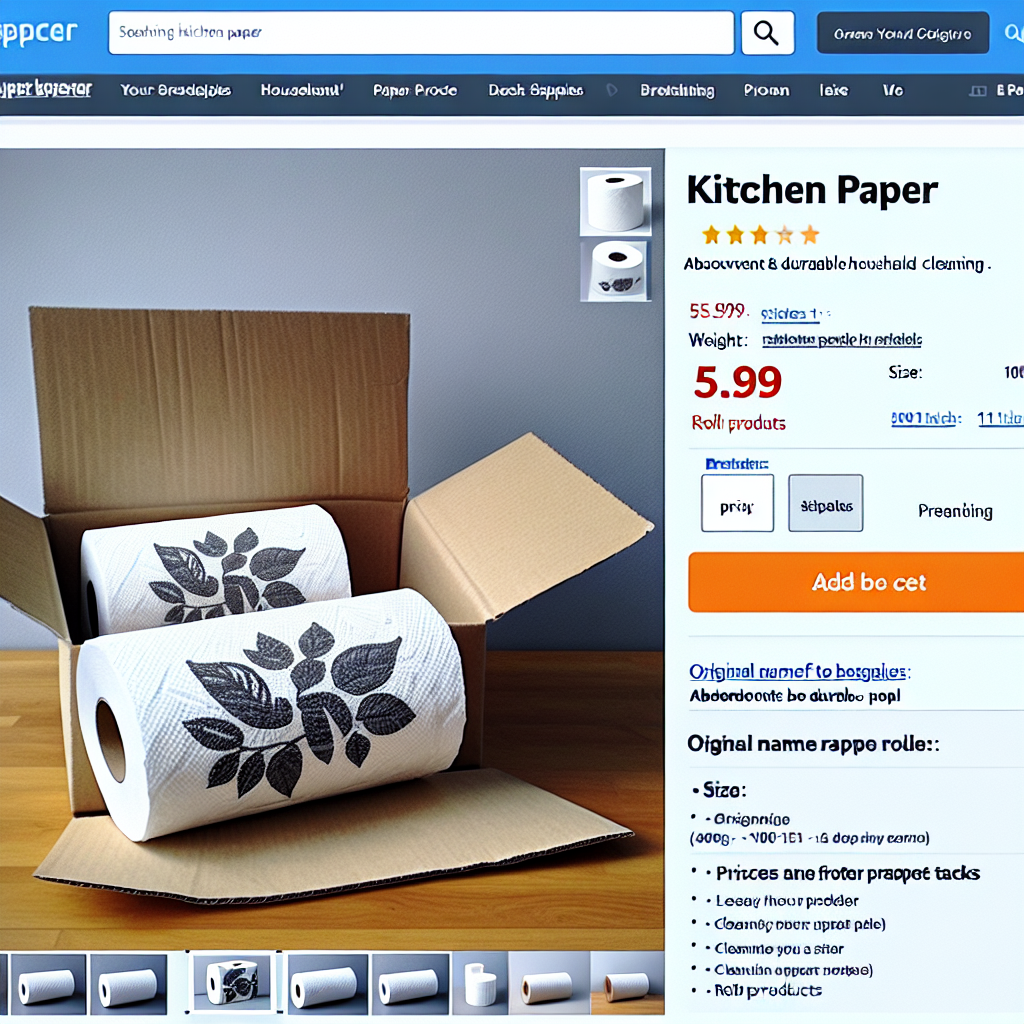Focus the kitchen paper search input field
1024x1024 pixels.
point(421,33)
